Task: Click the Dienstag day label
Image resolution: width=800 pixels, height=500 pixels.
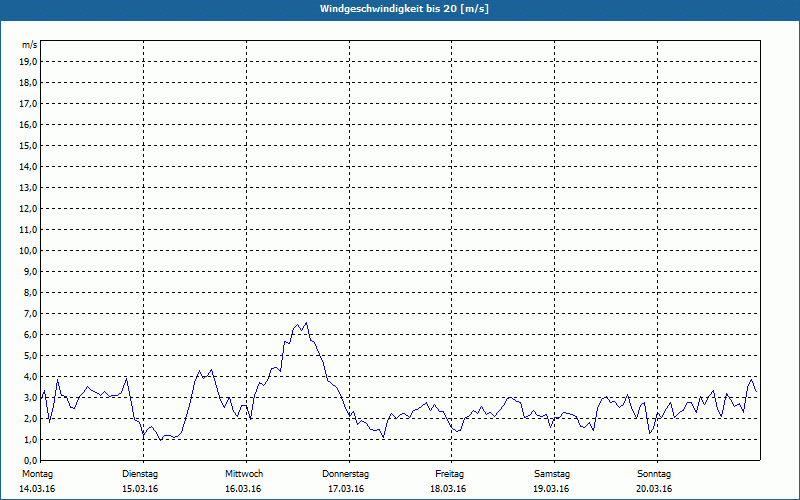Action: pos(140,474)
